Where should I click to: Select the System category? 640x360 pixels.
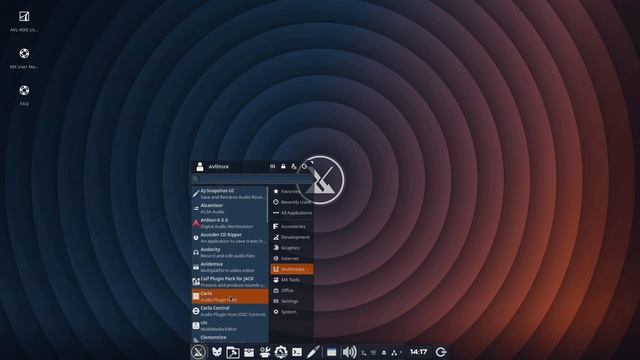[292, 311]
